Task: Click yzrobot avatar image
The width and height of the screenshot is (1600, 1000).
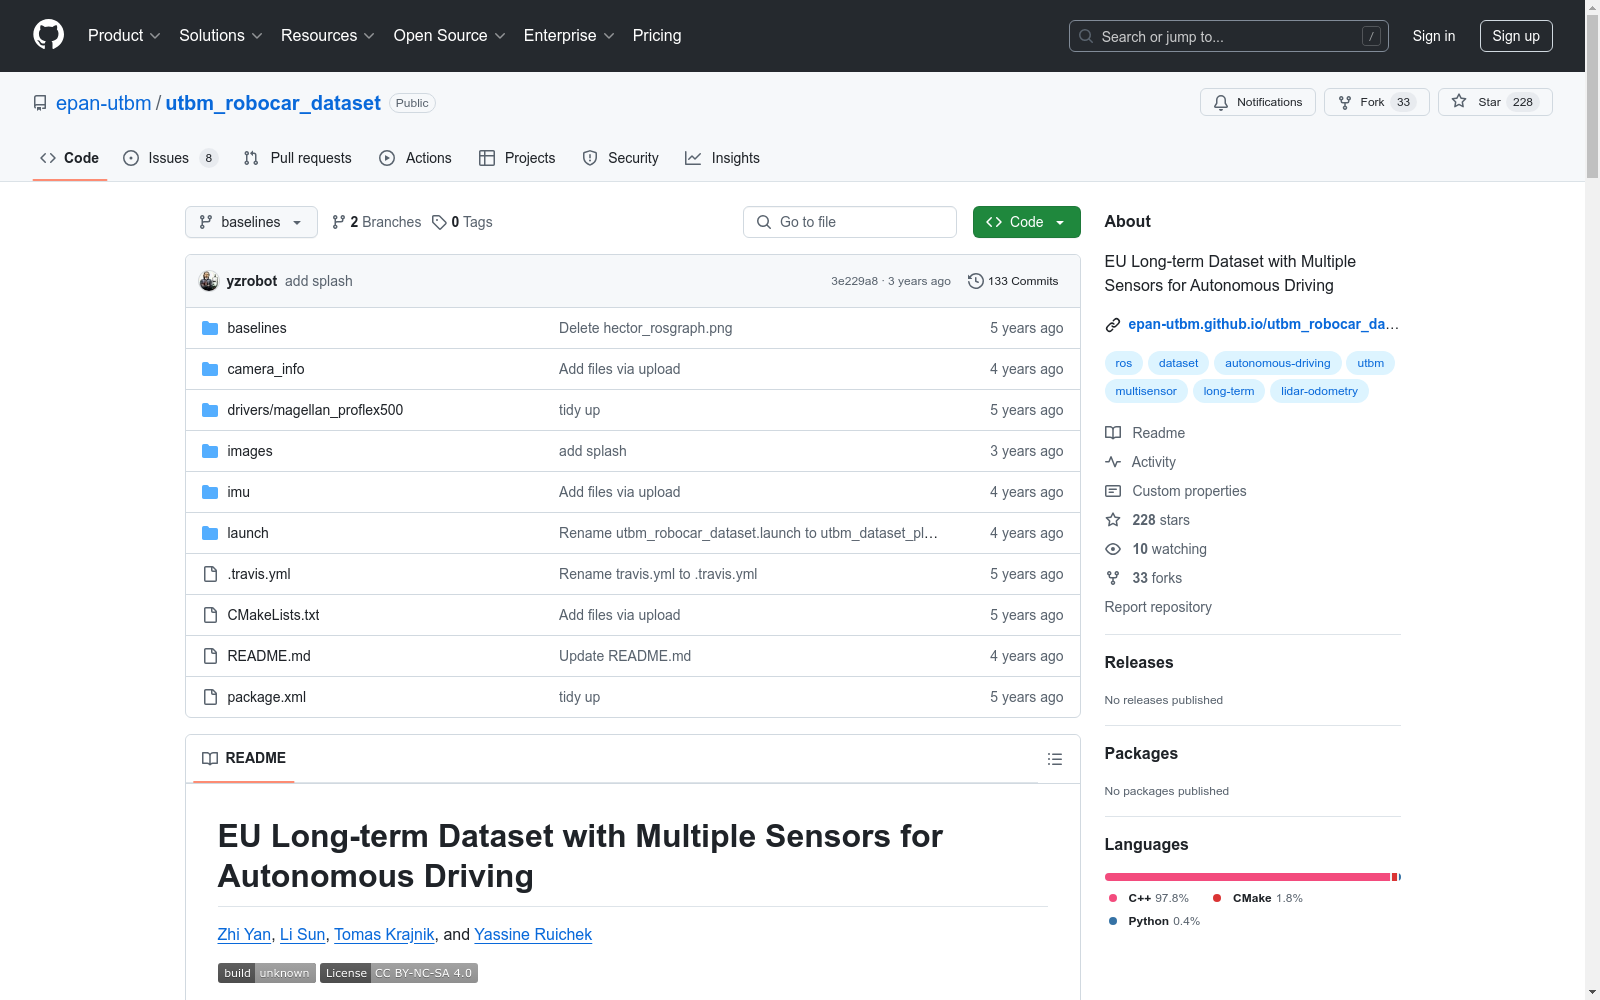Action: 209,281
